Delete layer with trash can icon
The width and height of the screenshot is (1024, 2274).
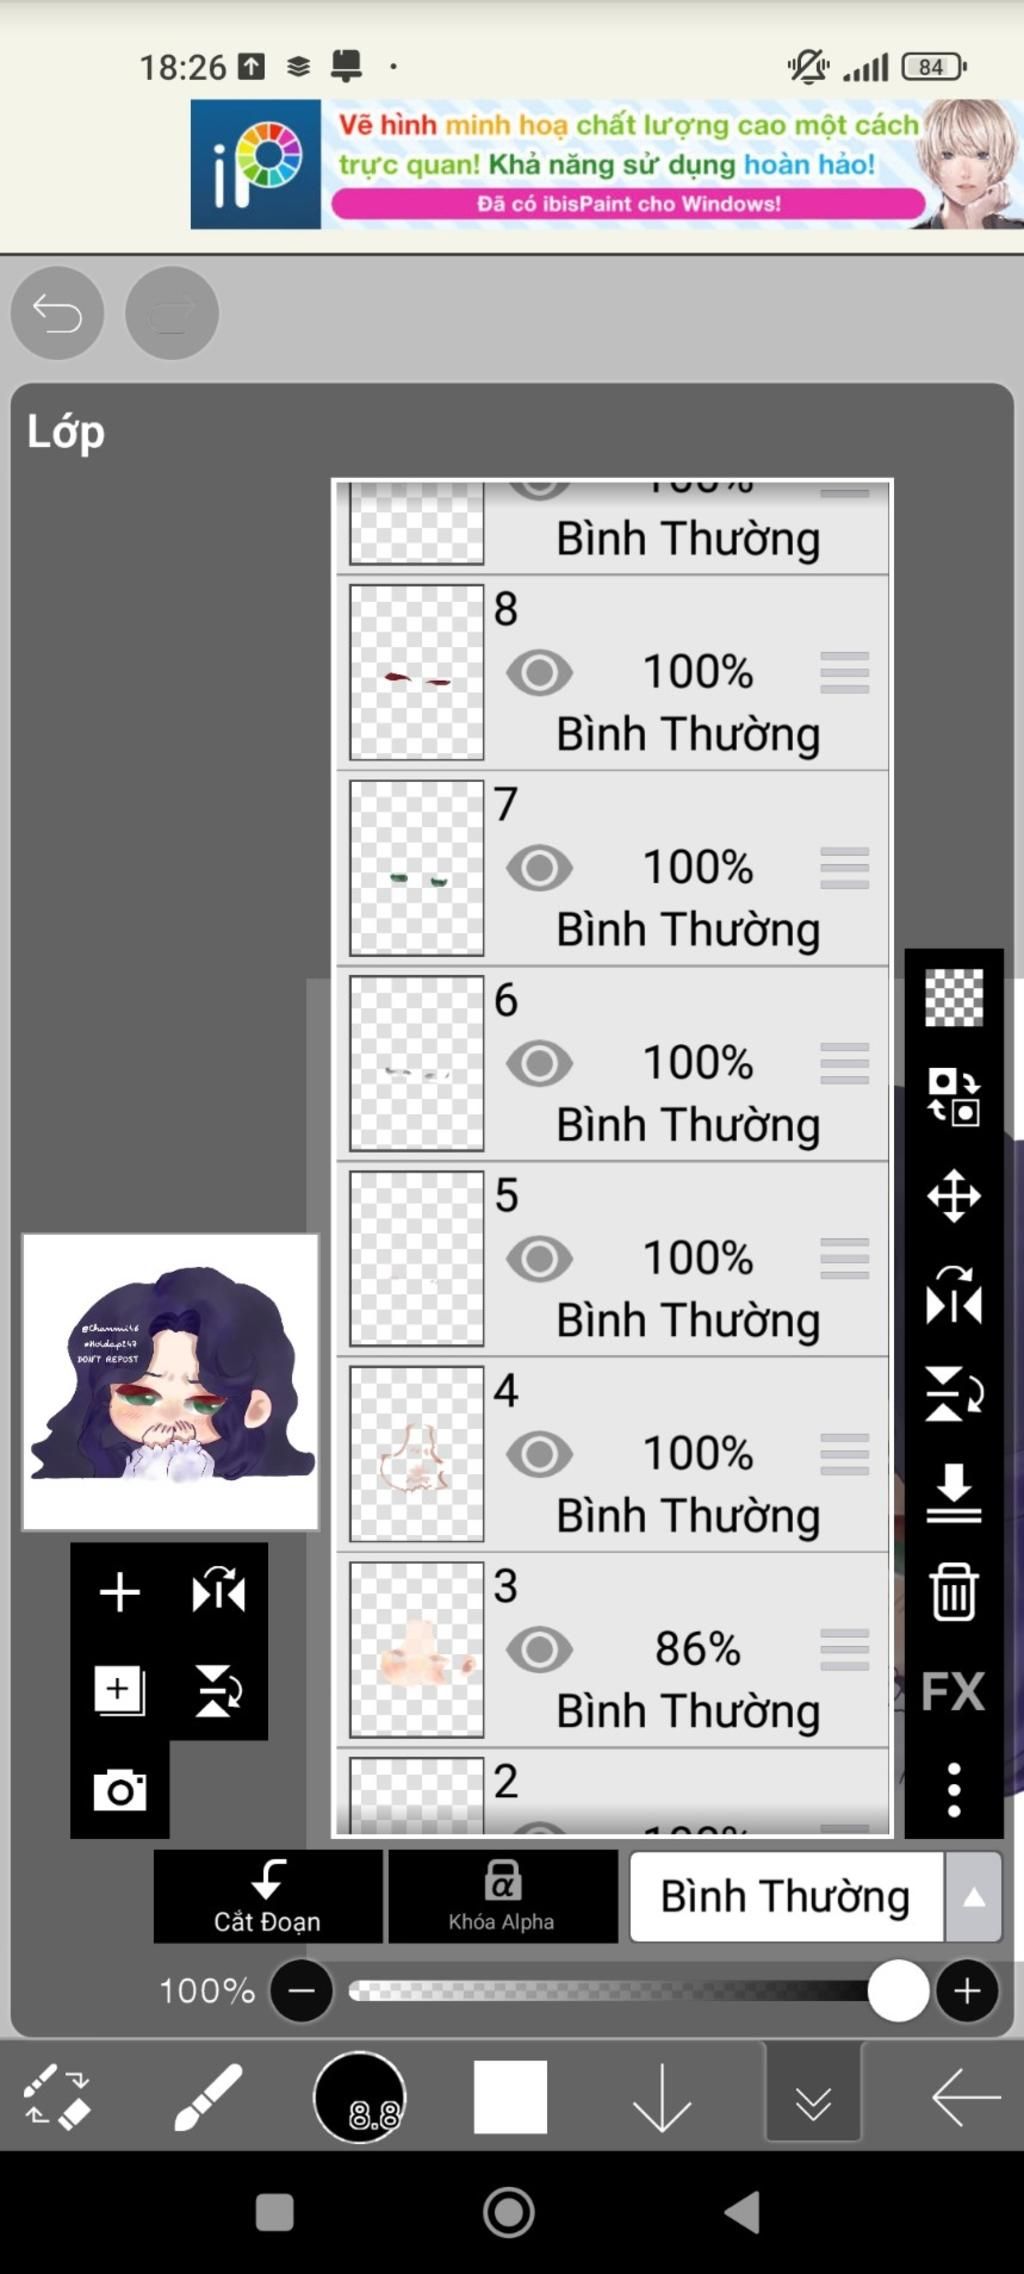(953, 1592)
